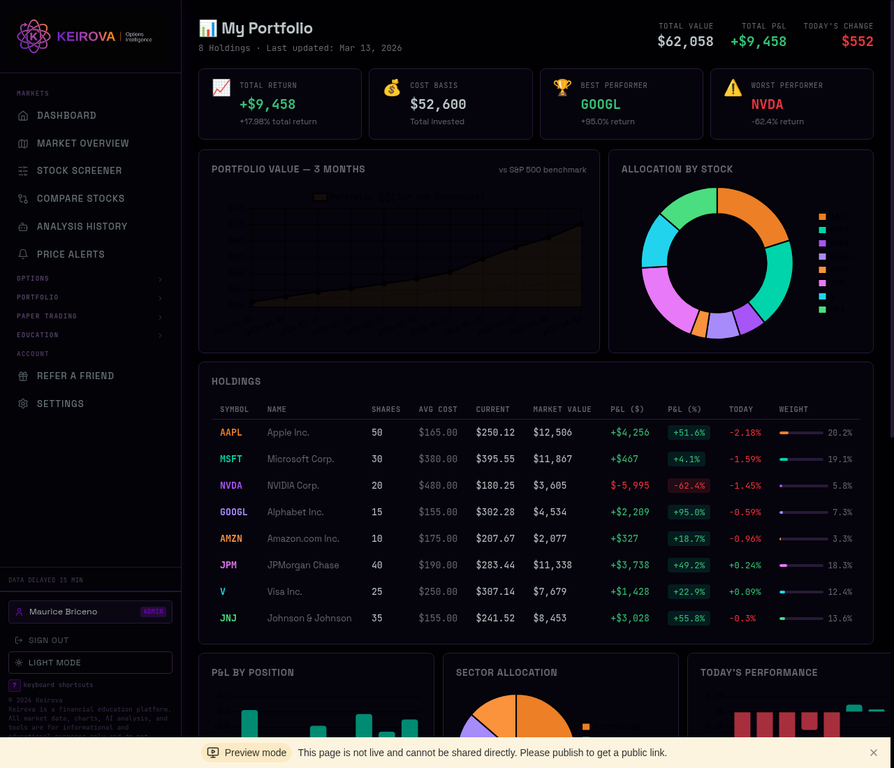Click the Market Overview map icon
The image size is (894, 768).
pyautogui.click(x=23, y=144)
